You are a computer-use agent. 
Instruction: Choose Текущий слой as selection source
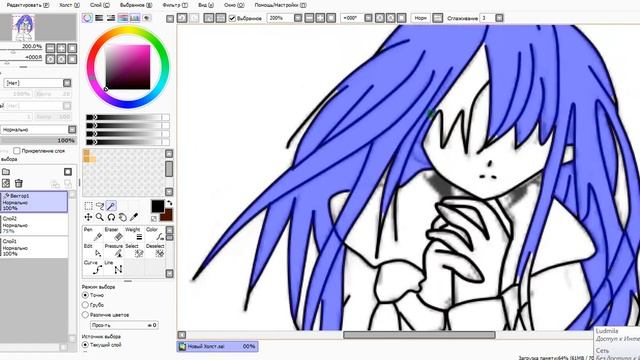click(x=85, y=345)
